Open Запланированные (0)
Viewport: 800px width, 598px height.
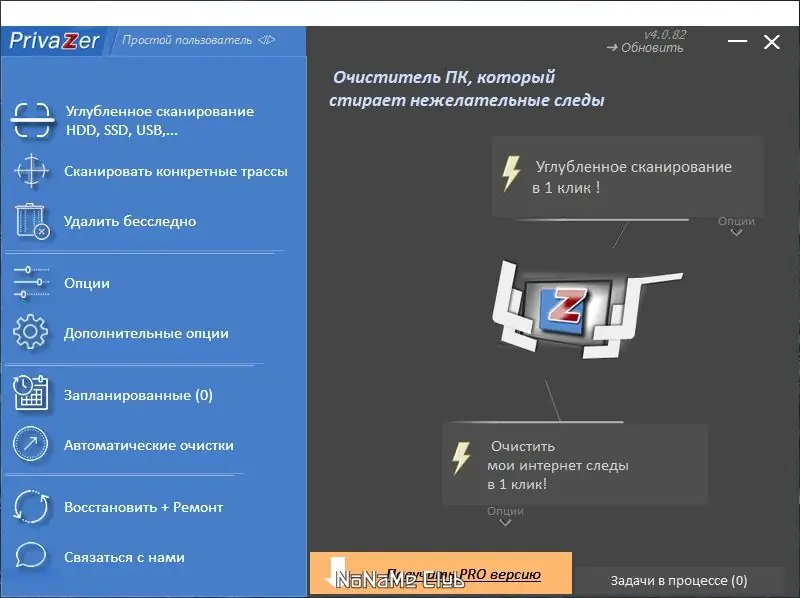tap(138, 395)
